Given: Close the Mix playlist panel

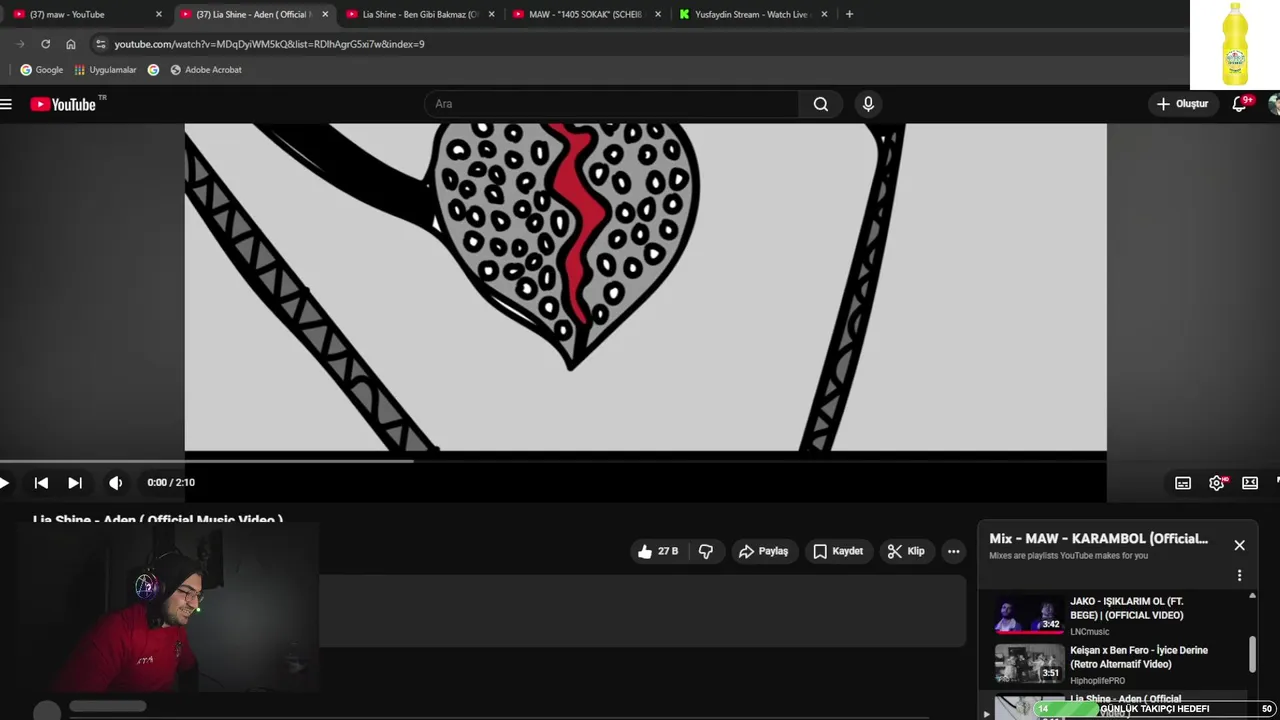Looking at the screenshot, I should [1239, 545].
